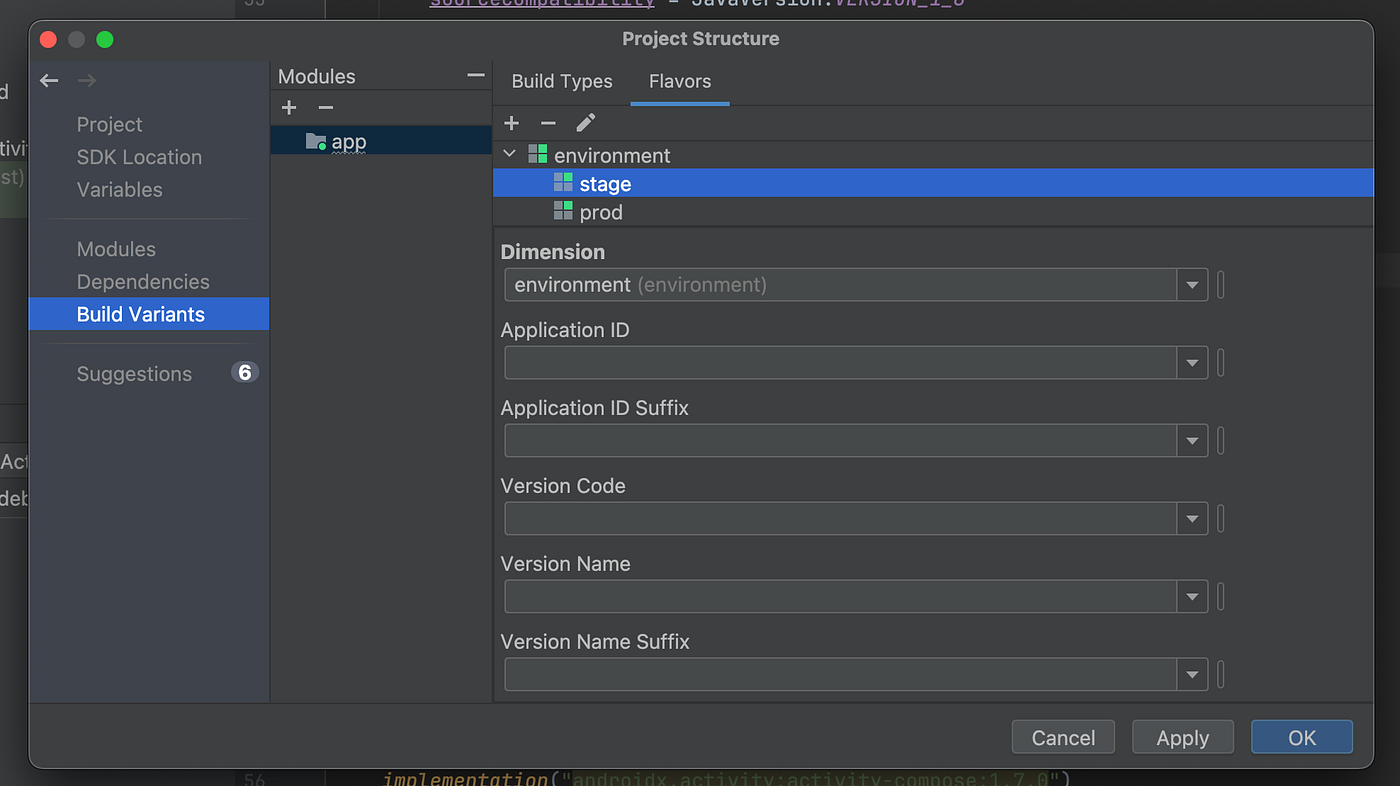
Task: Rename flavor using the pencil icon
Action: click(586, 123)
